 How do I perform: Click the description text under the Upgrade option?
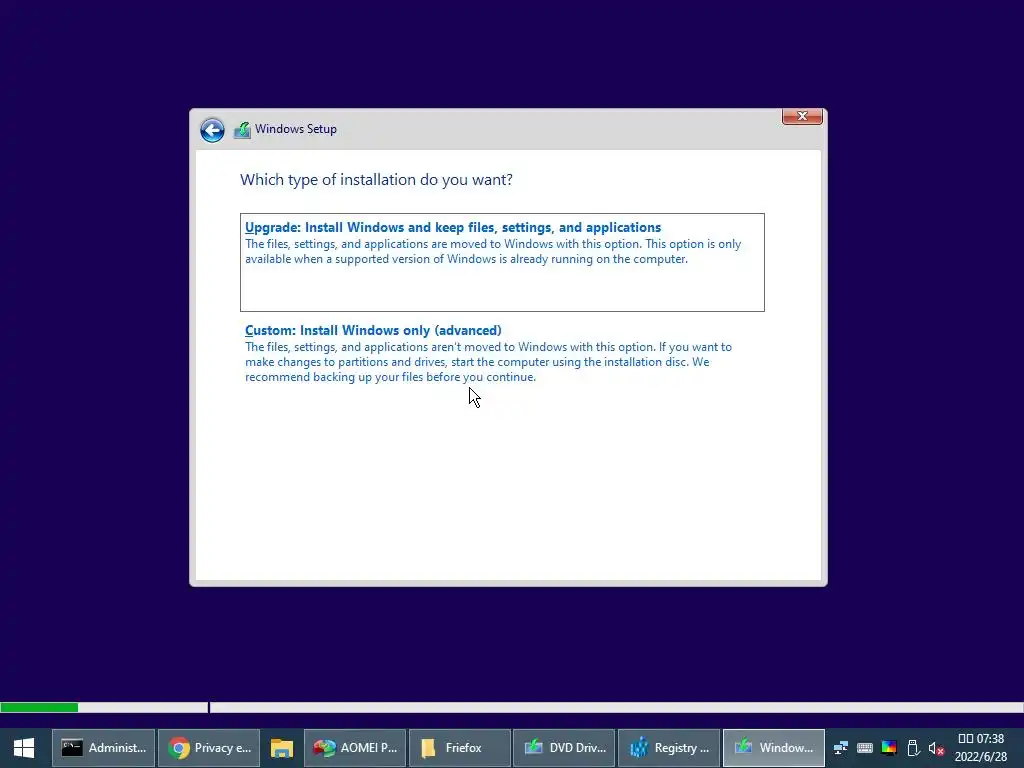click(x=493, y=251)
